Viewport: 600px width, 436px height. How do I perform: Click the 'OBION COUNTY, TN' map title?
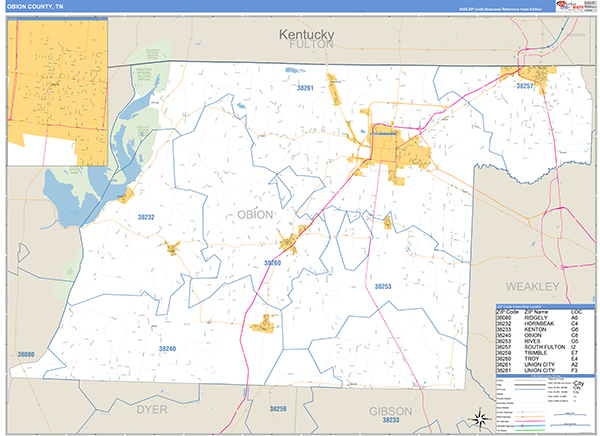(x=35, y=7)
